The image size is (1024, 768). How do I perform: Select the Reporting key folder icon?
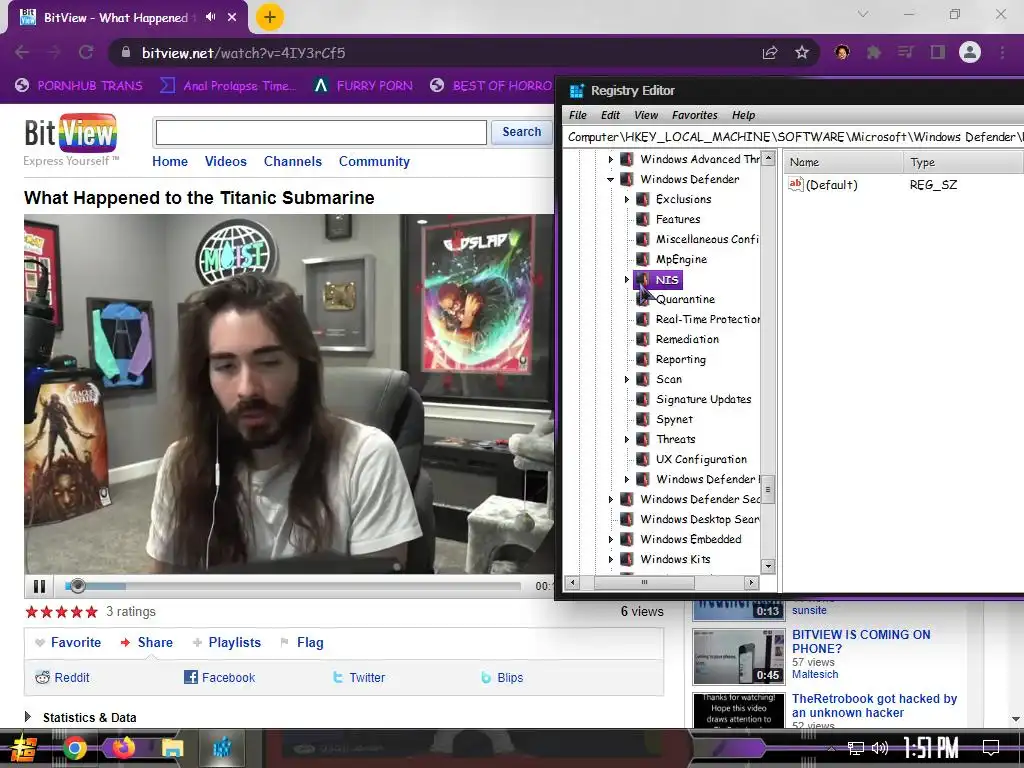point(643,359)
